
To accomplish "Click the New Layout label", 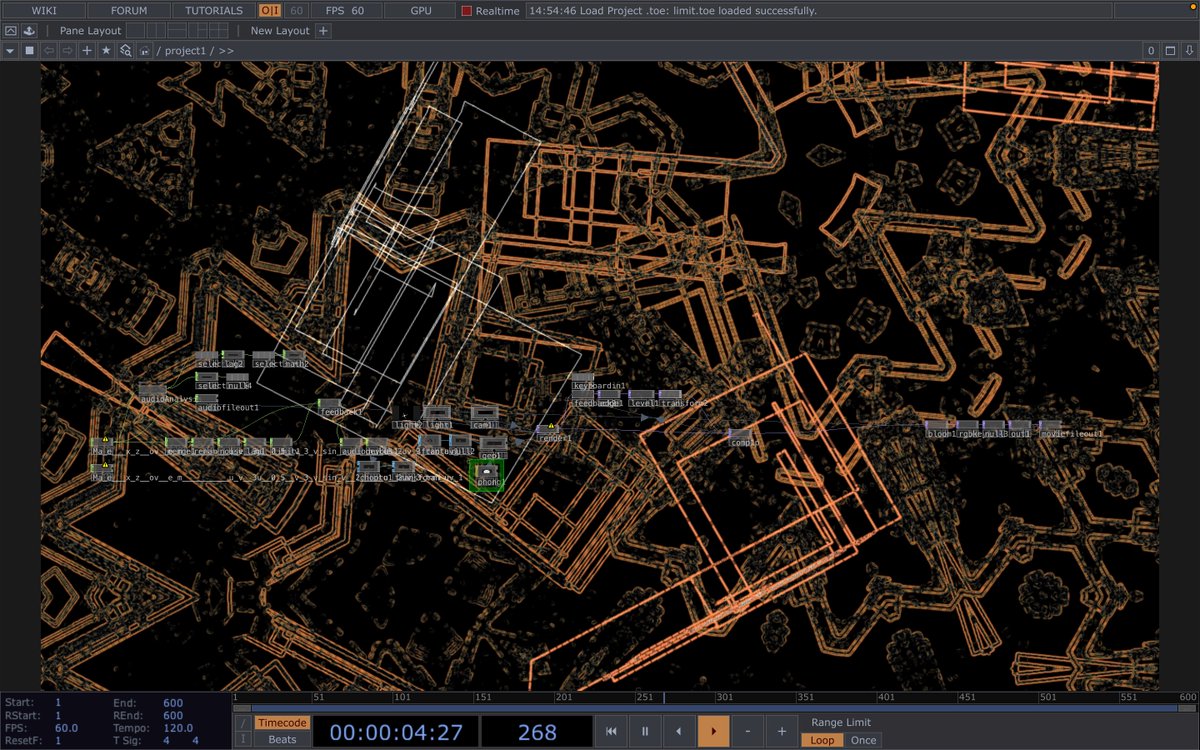I will pyautogui.click(x=280, y=31).
